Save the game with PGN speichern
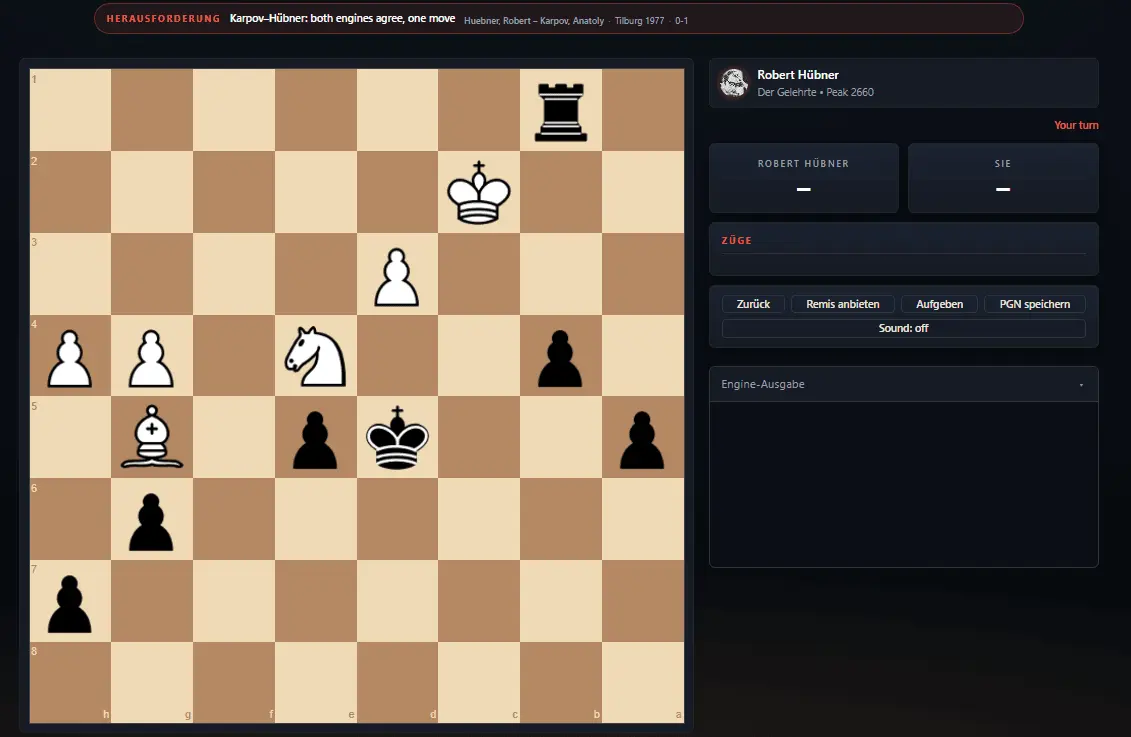Screen dimensions: 1131x737 point(1034,304)
